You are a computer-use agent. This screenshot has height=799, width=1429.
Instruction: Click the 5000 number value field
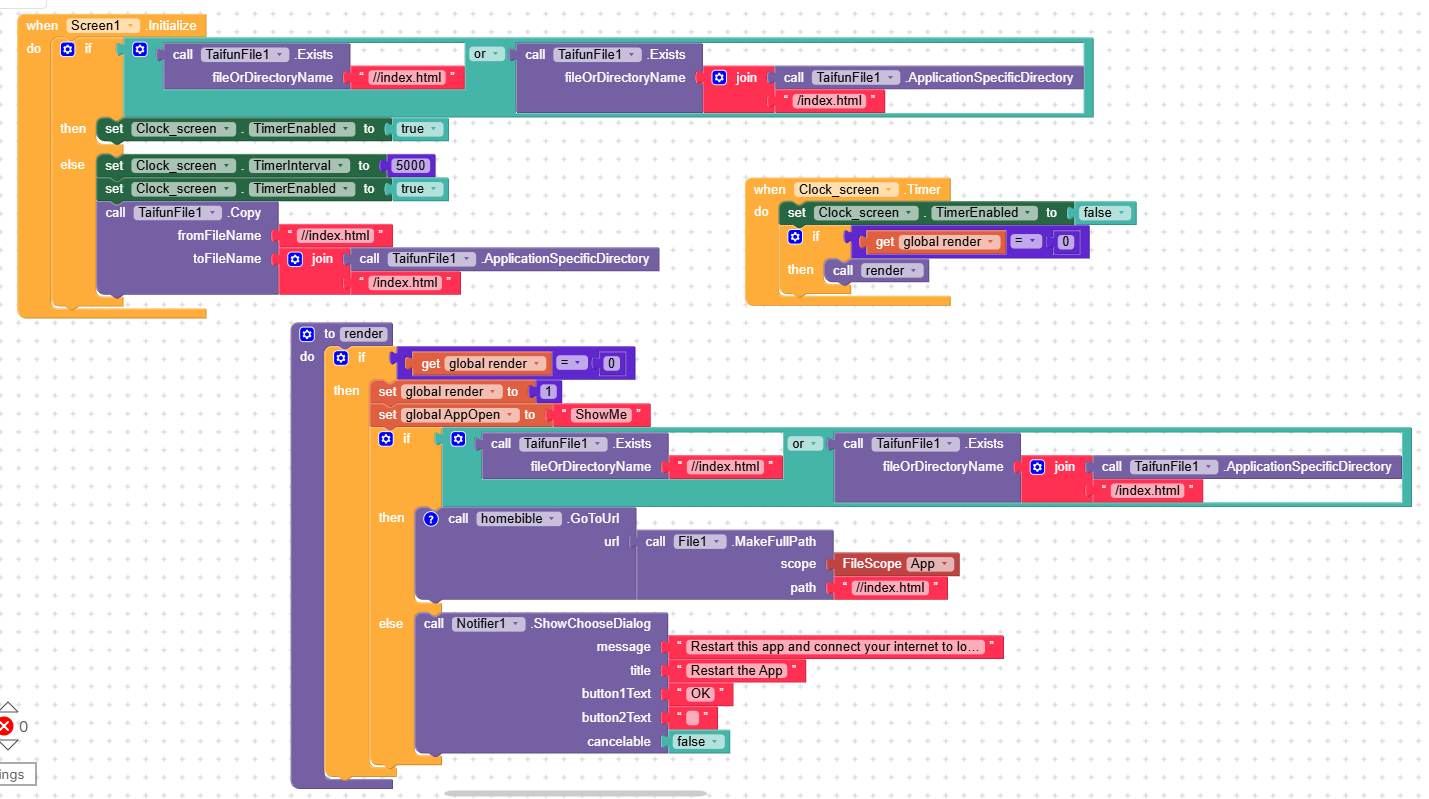point(410,166)
